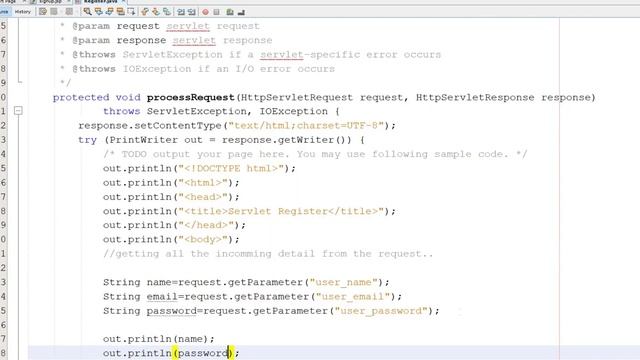
Task: Click the "<title>Servlet Register</title>" string
Action: click(281, 211)
